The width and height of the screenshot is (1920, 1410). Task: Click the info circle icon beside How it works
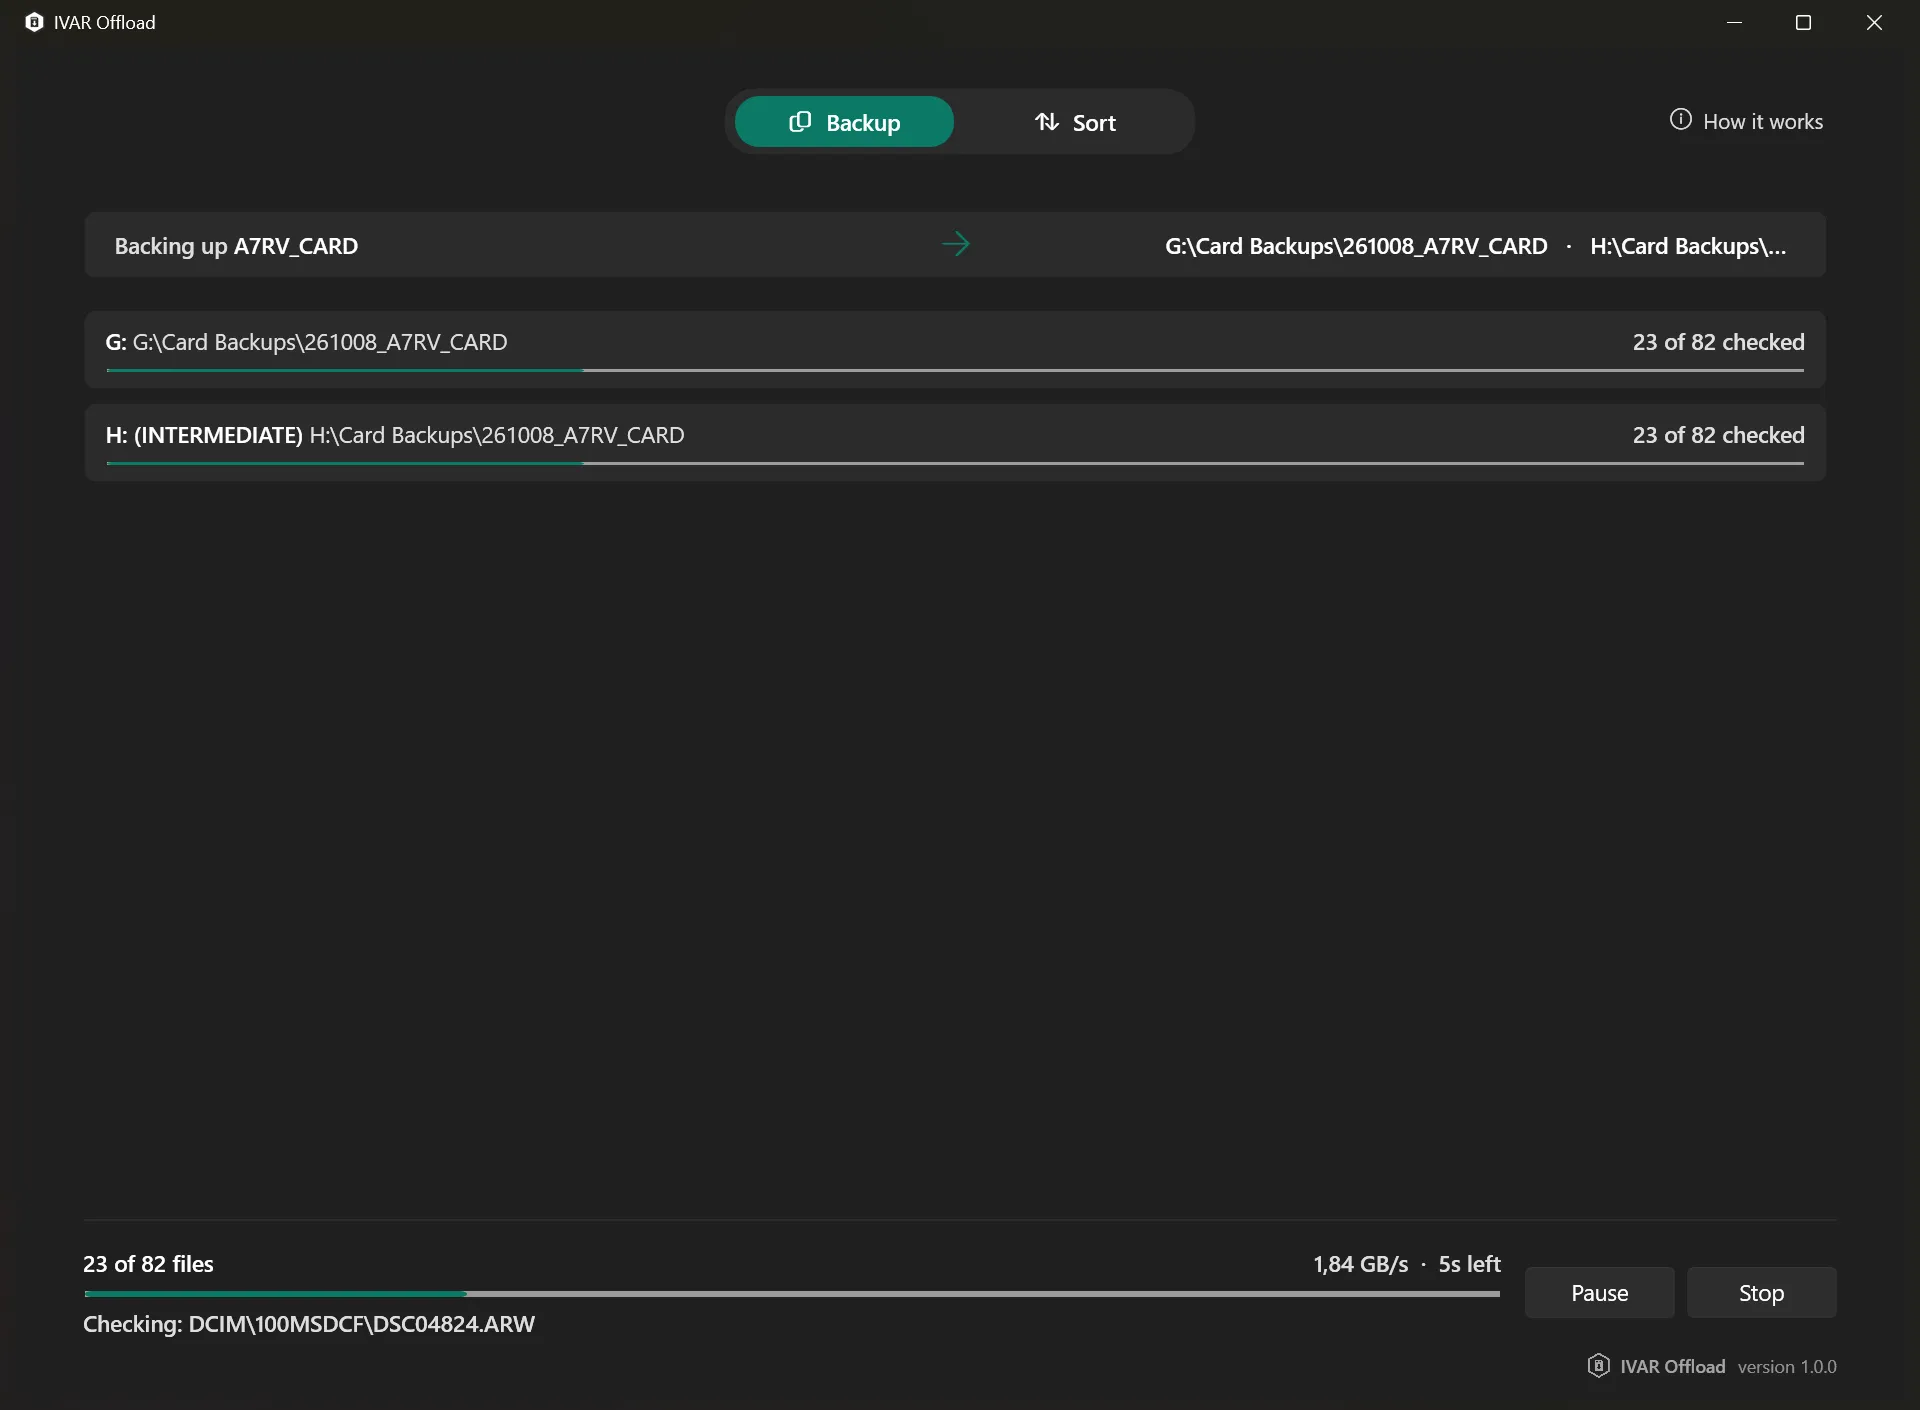tap(1680, 120)
